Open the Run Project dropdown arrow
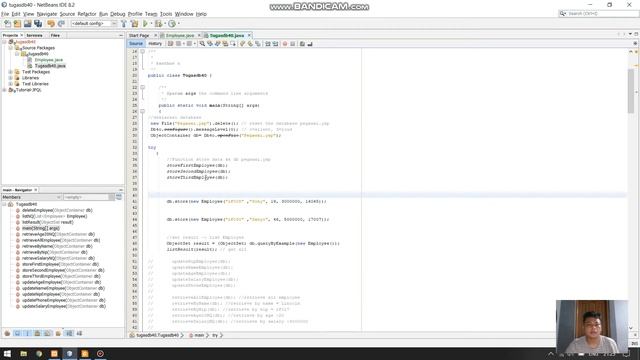This screenshot has width=640, height=360. click(x=151, y=24)
